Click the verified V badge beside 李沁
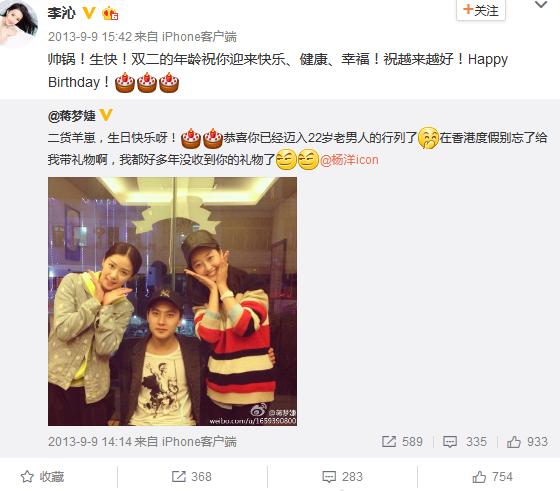 pyautogui.click(x=89, y=13)
